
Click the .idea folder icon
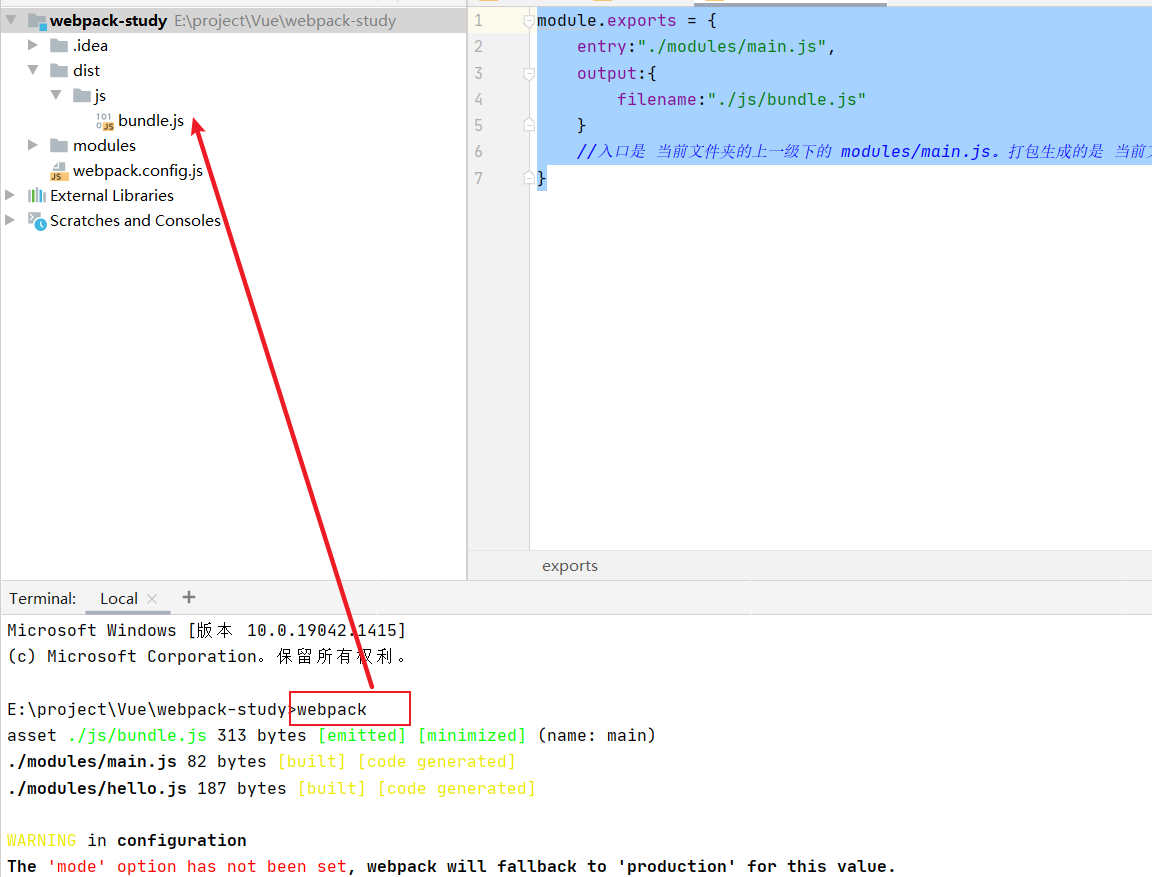click(x=59, y=46)
